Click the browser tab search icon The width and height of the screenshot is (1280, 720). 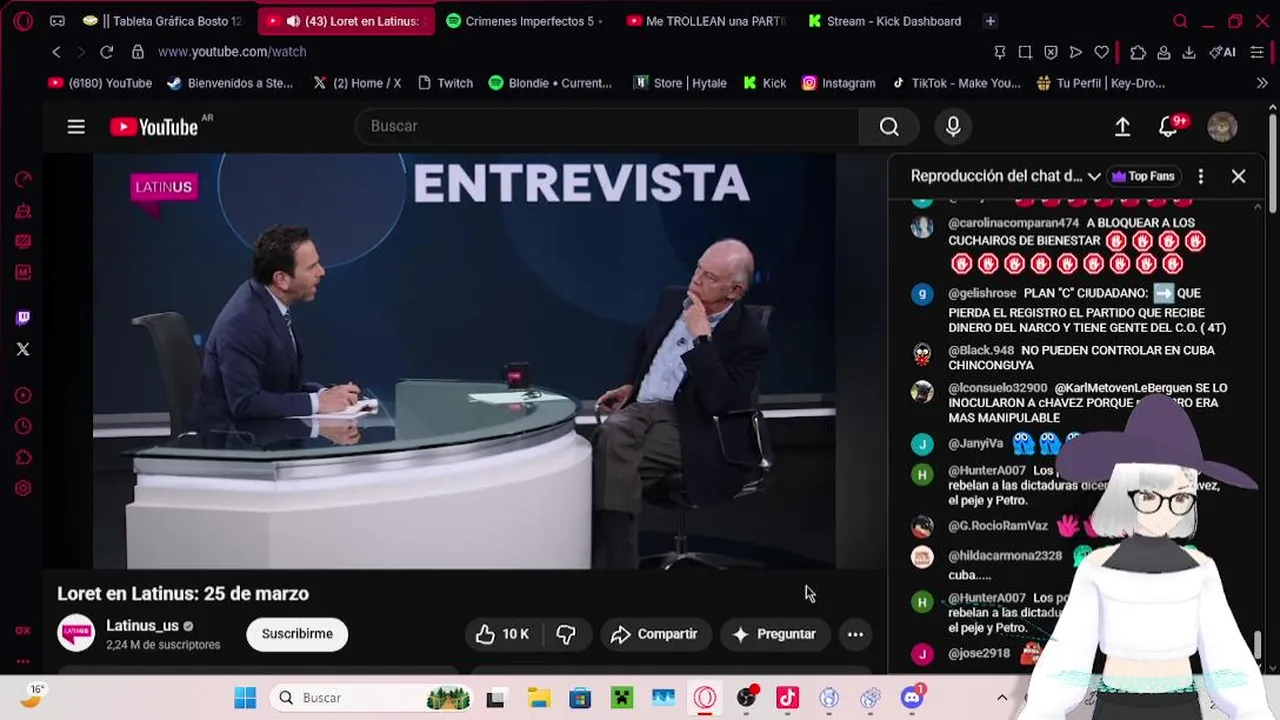click(1180, 21)
